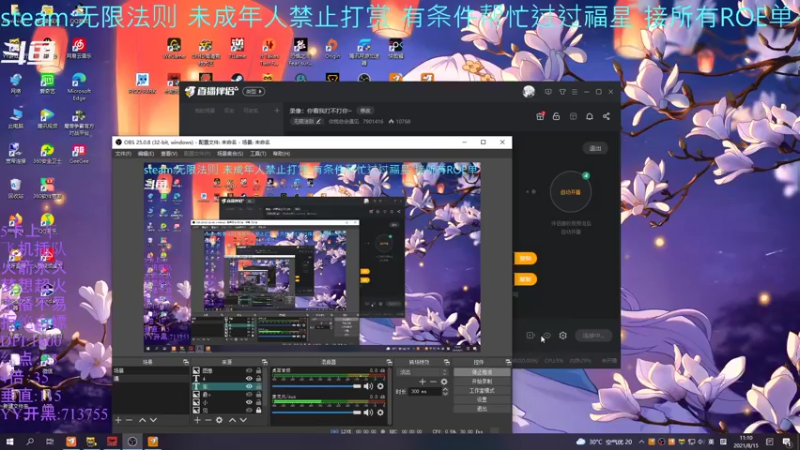Click the share icon in 直播伴侣

click(606, 116)
